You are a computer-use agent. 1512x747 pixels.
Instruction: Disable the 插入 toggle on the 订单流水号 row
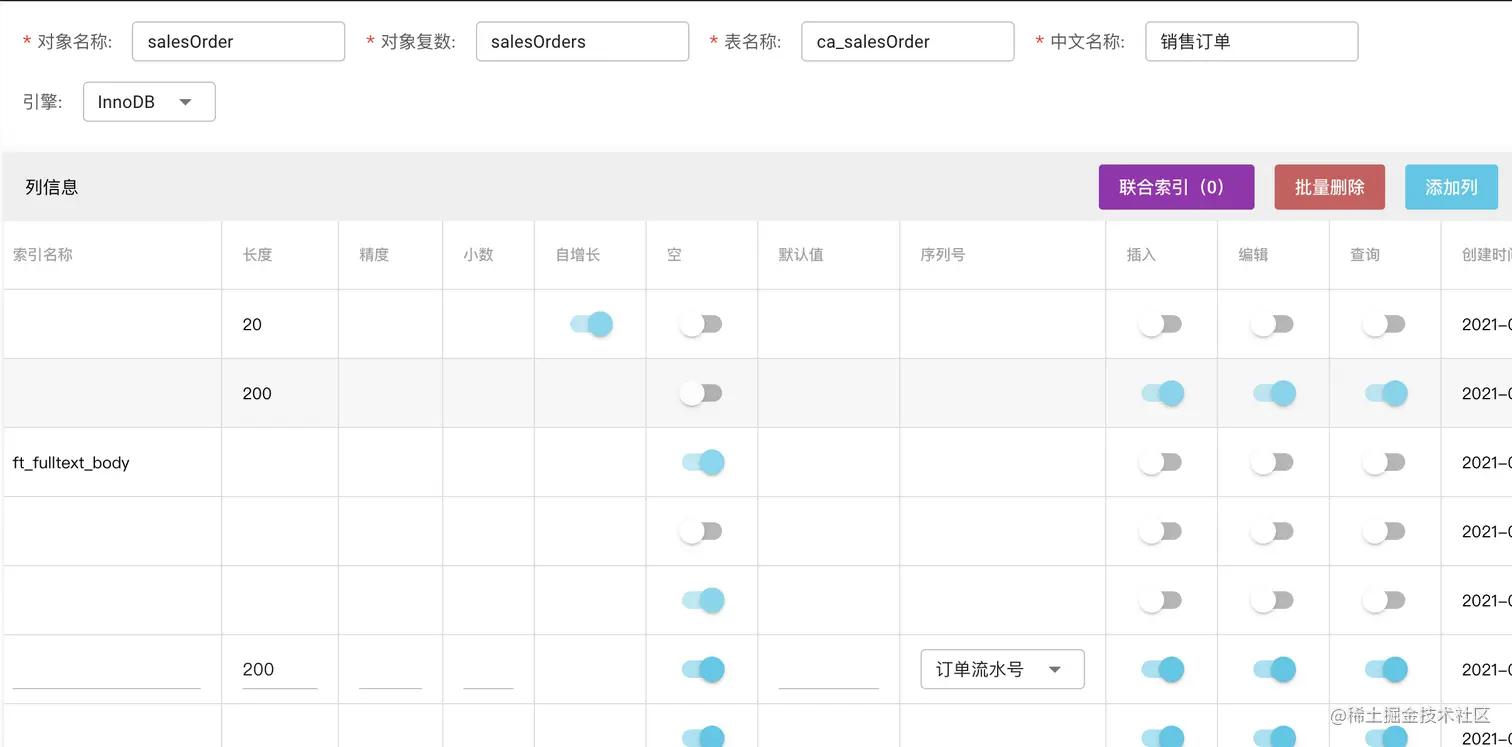(x=1160, y=669)
